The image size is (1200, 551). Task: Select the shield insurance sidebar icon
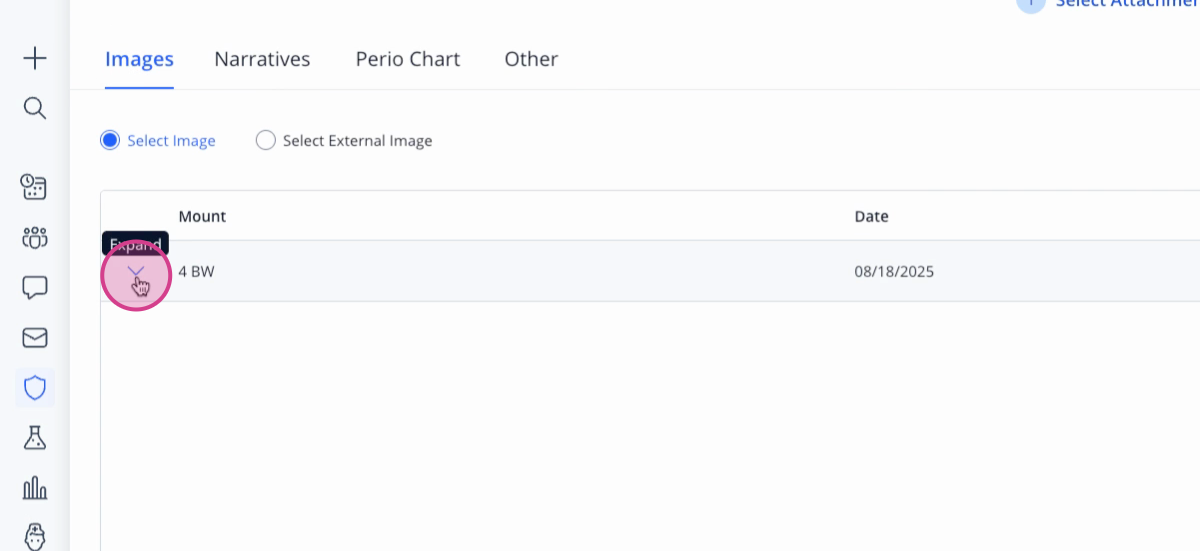[35, 387]
